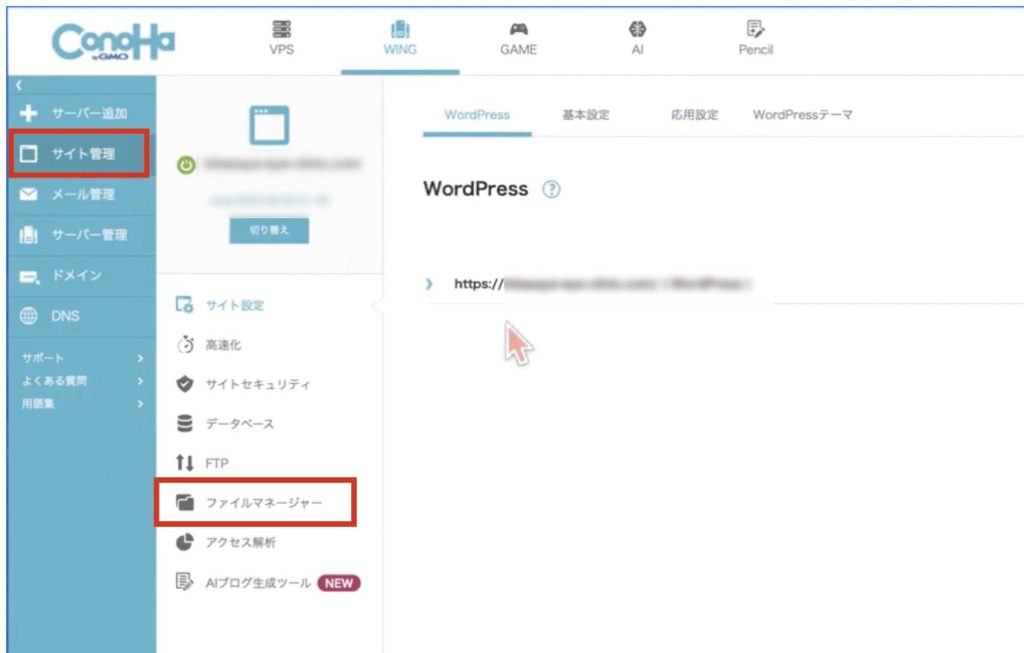
Task: Open サイトセキュリティ shield item
Action: pos(257,384)
